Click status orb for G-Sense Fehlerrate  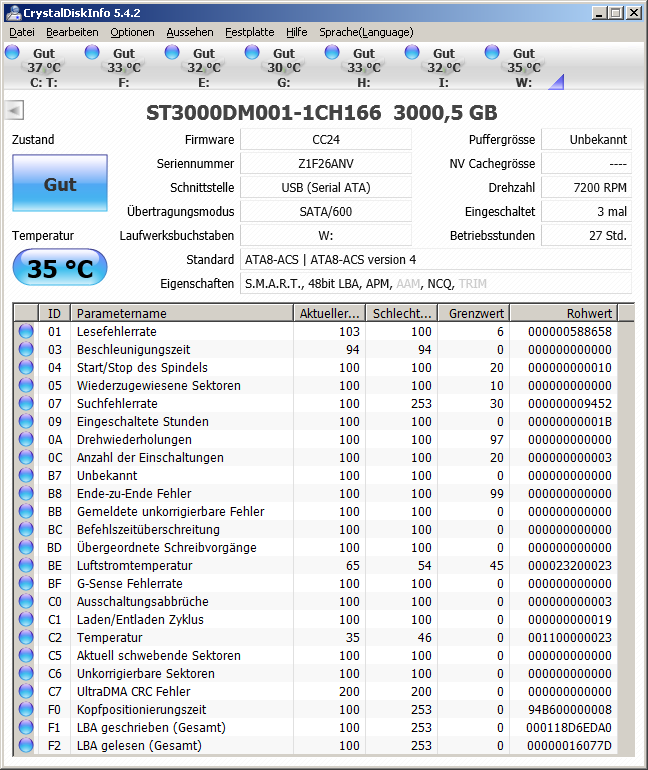[26, 583]
